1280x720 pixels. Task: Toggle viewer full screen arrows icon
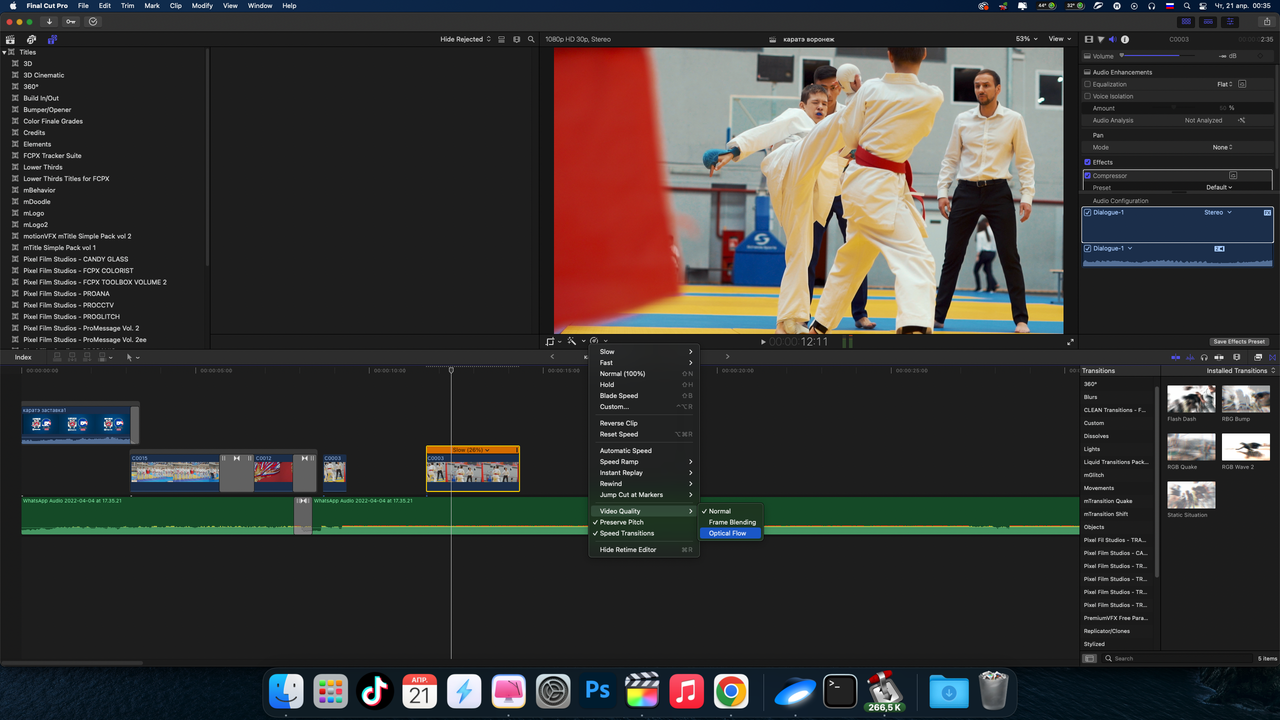tap(1070, 342)
